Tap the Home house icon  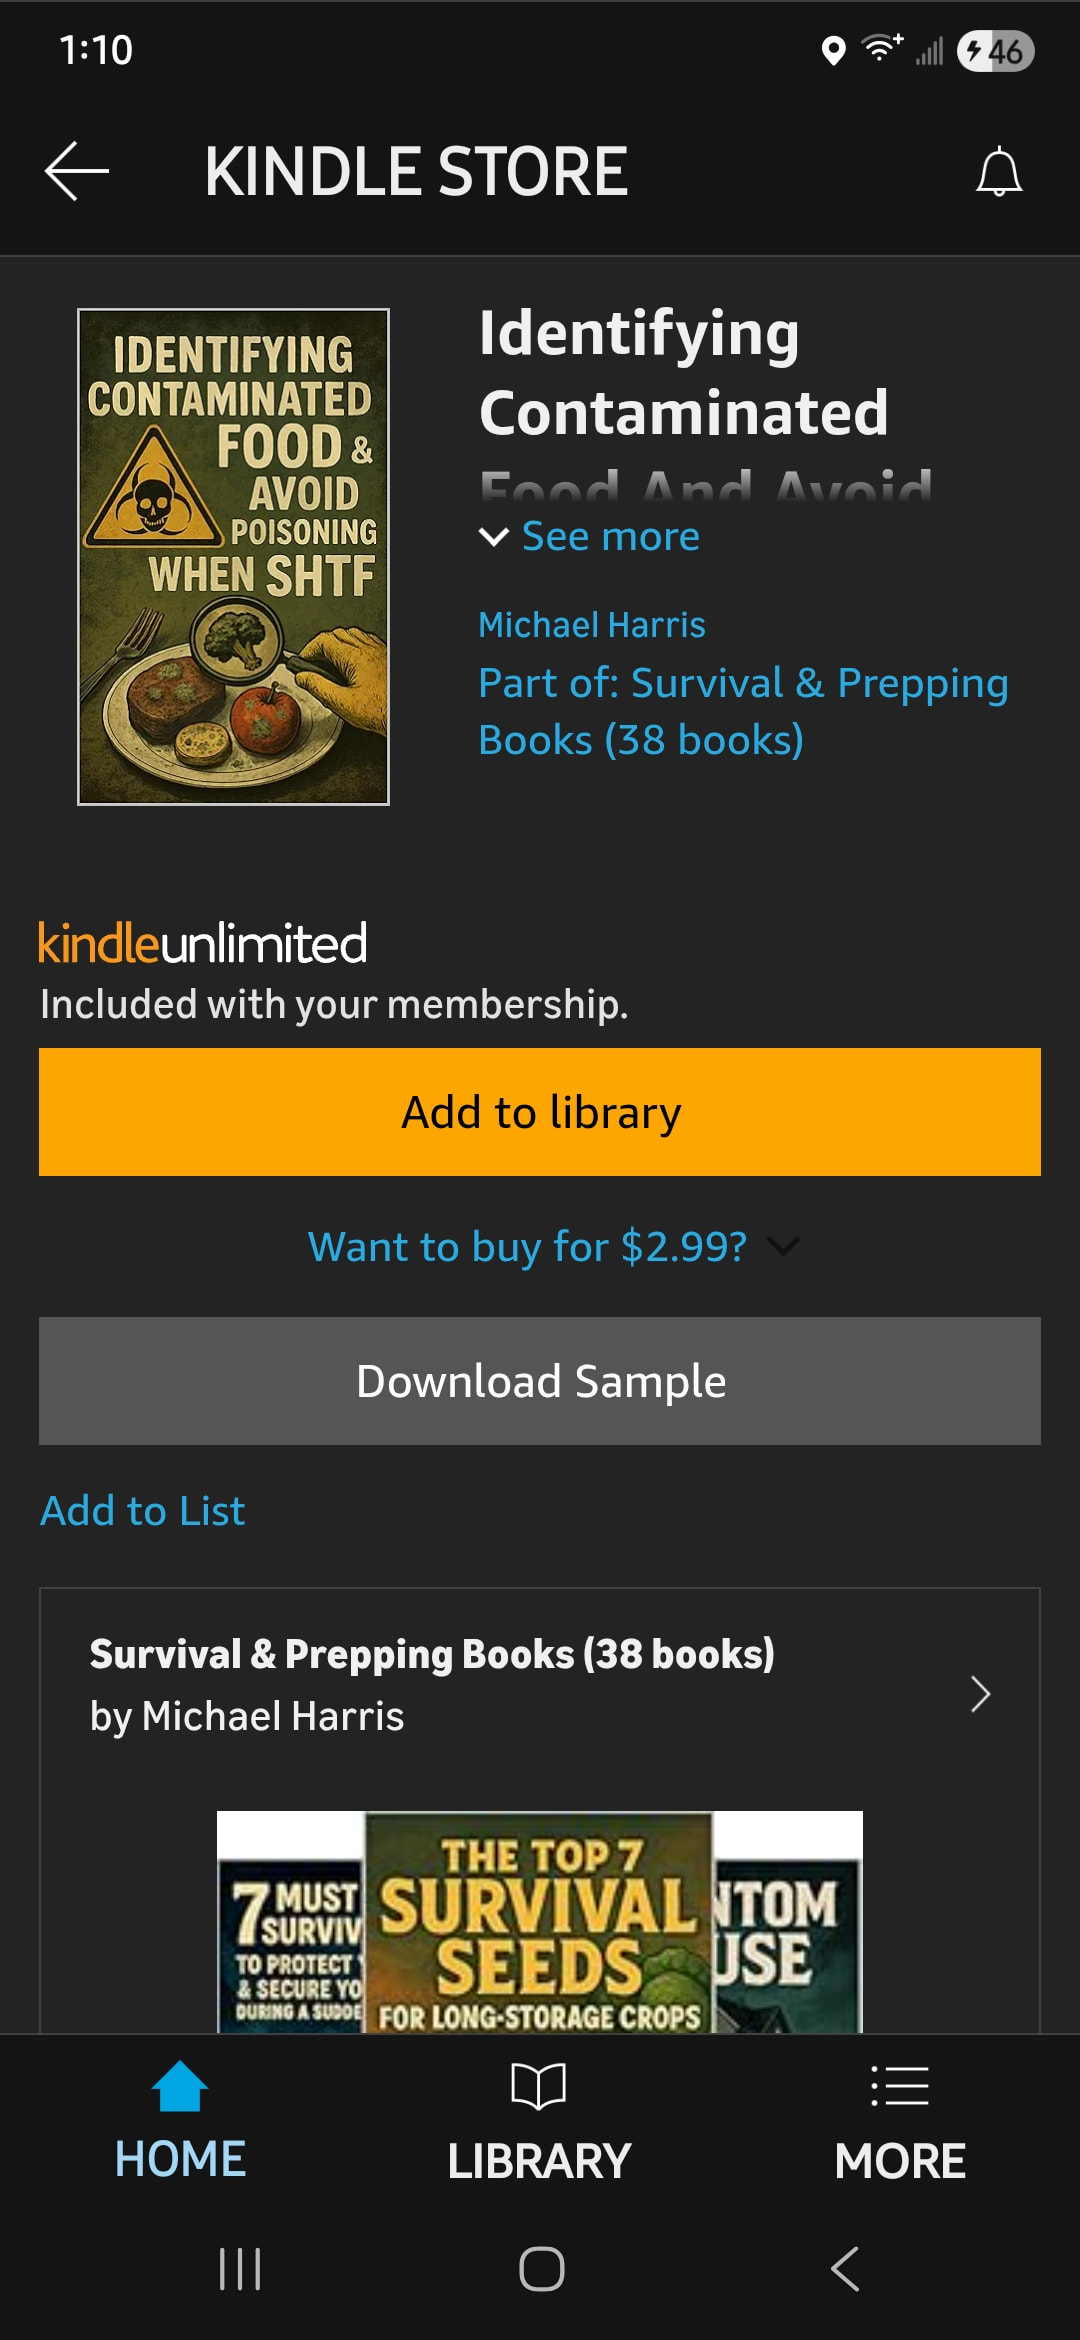point(180,2086)
